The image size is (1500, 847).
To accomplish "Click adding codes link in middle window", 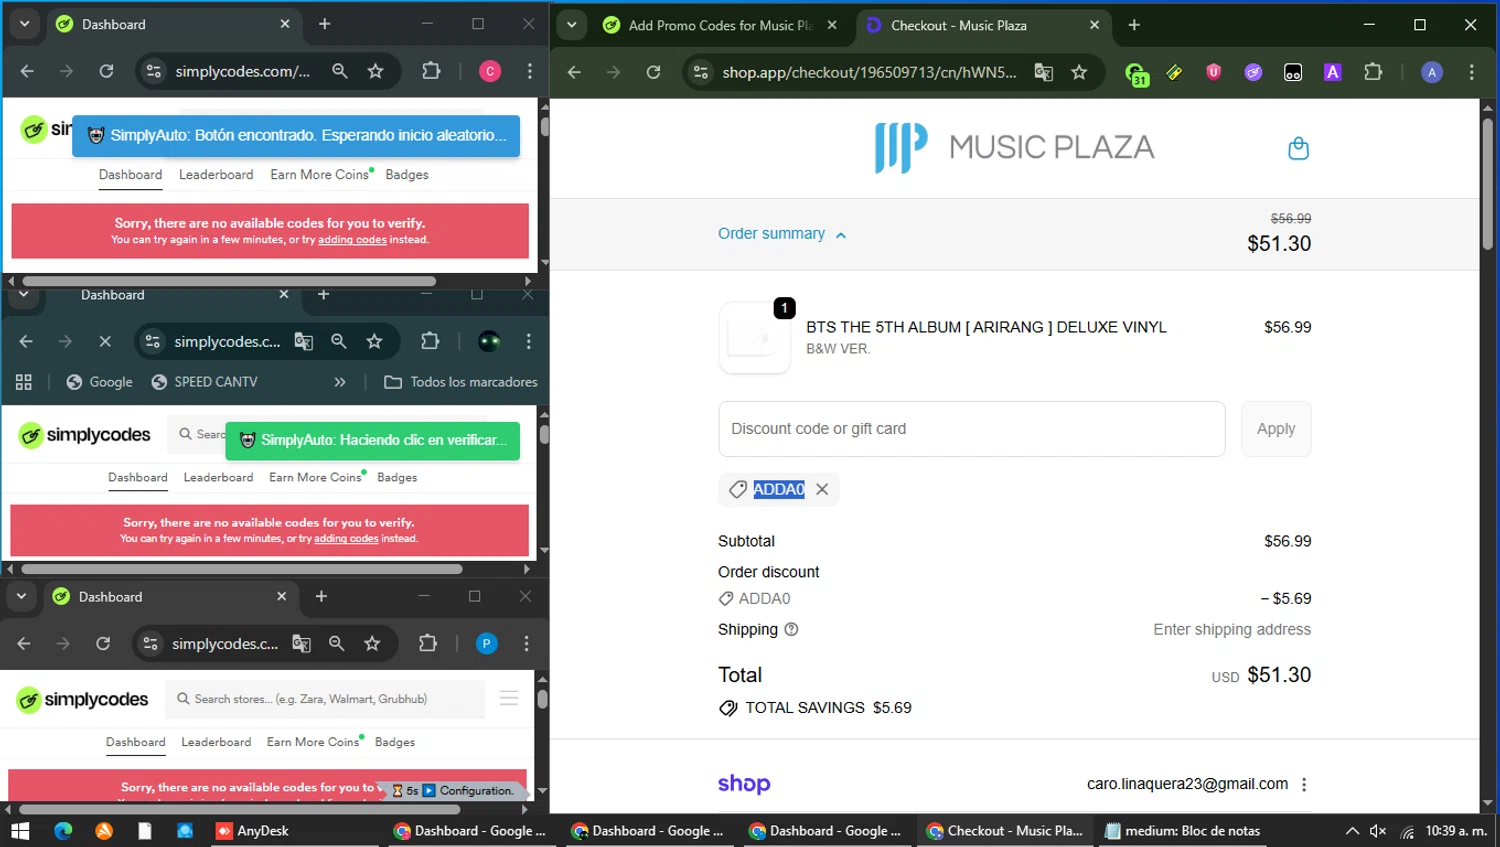I will pos(346,539).
